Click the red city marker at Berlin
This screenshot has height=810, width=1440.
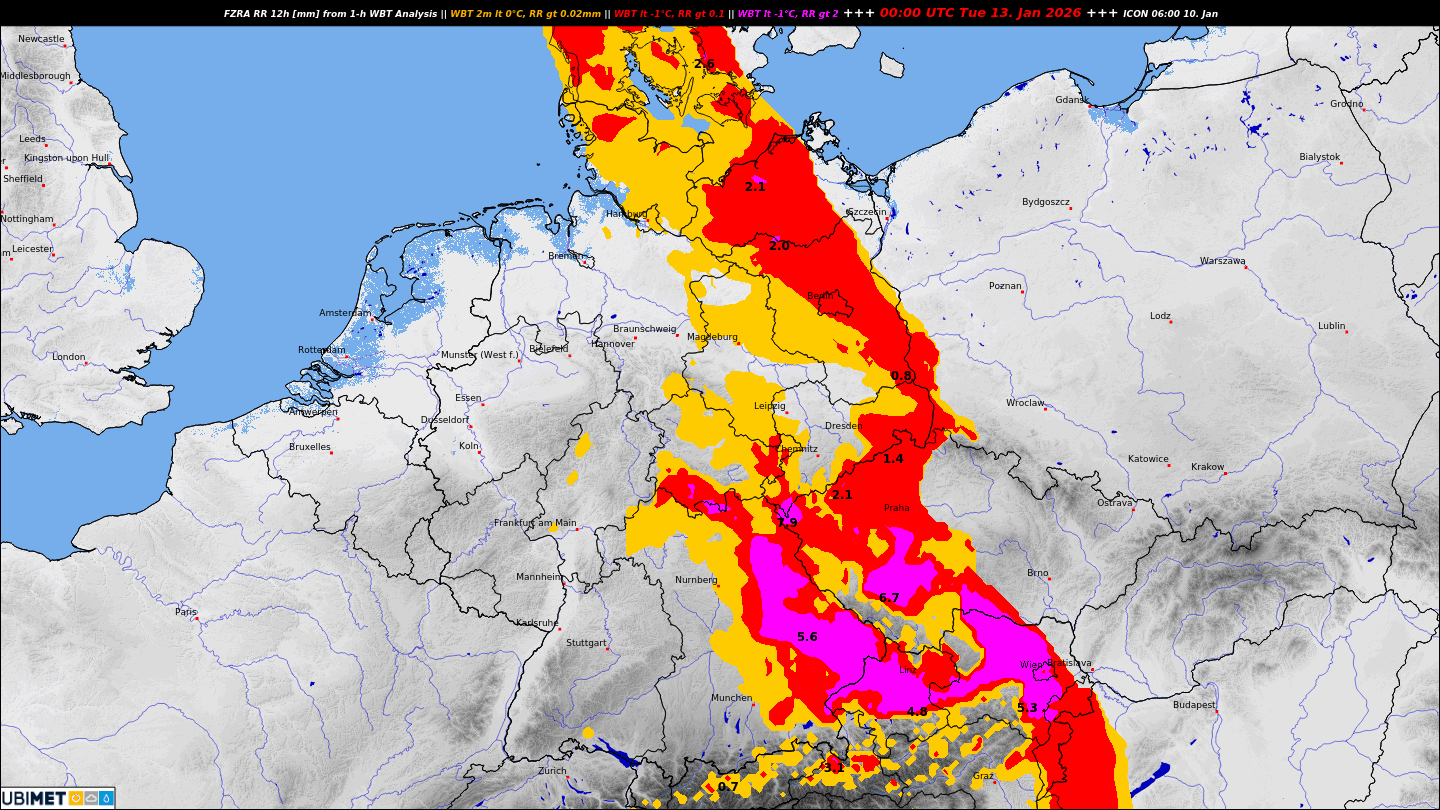tap(838, 300)
